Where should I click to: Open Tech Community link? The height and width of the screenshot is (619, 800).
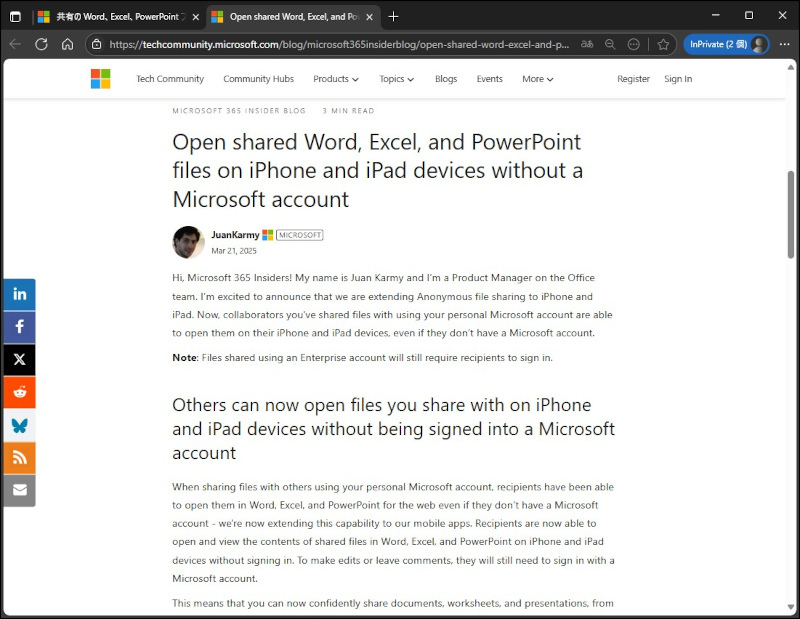[170, 79]
